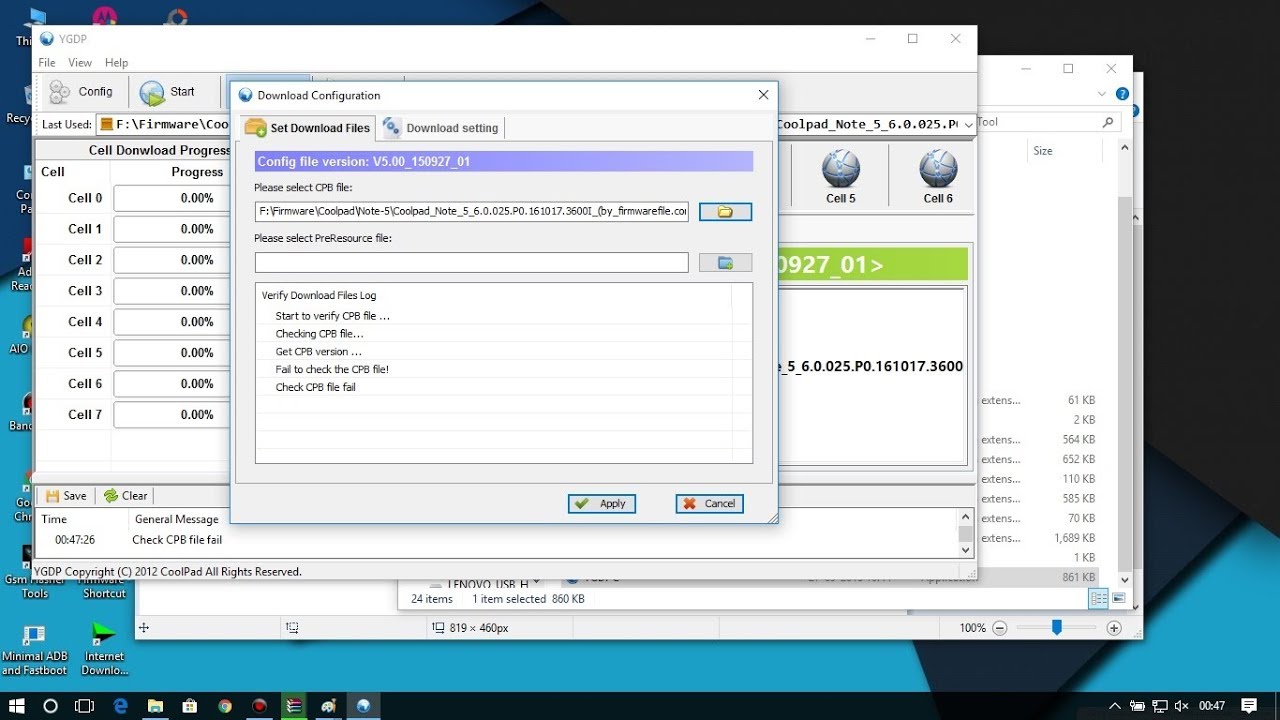Click the Start button in YGDP toolbar
Image resolution: width=1280 pixels, height=720 pixels.
[x=167, y=92]
